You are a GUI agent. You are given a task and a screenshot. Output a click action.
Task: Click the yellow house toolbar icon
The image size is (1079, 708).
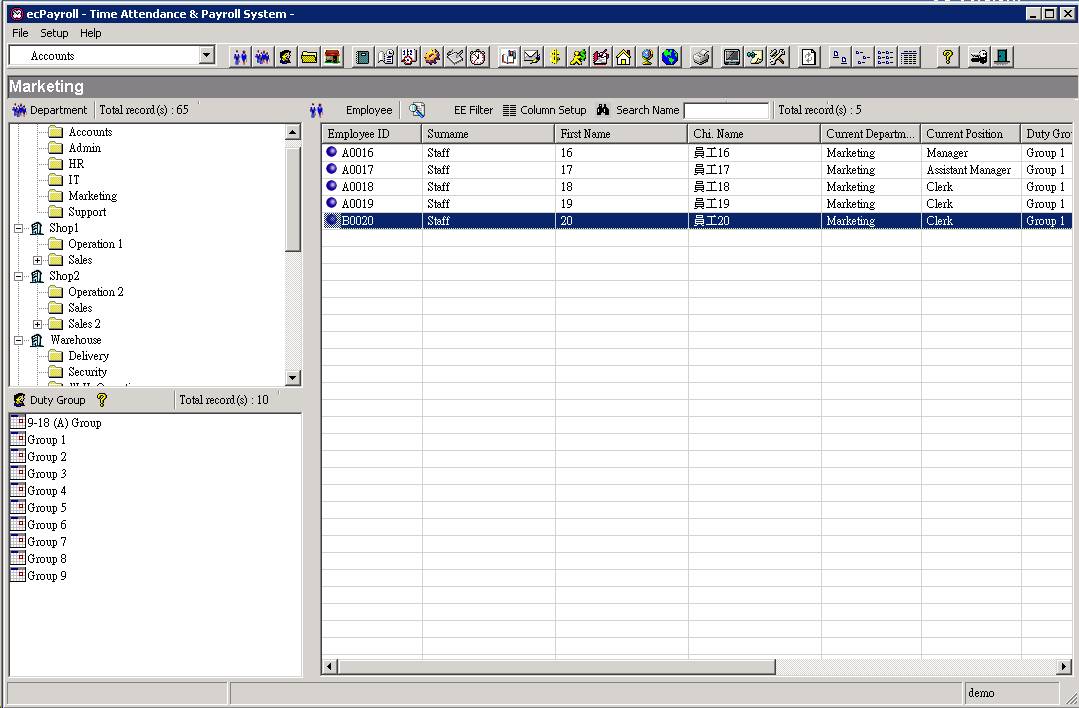click(623, 57)
